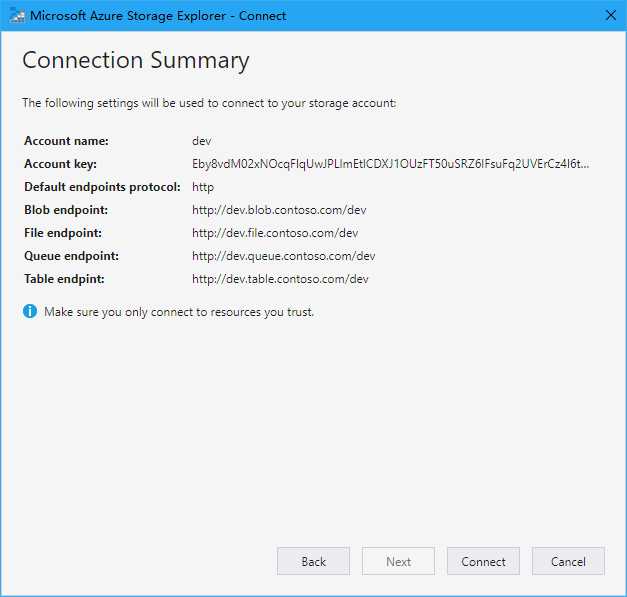Click the Queue endpoint URL

pos(284,256)
